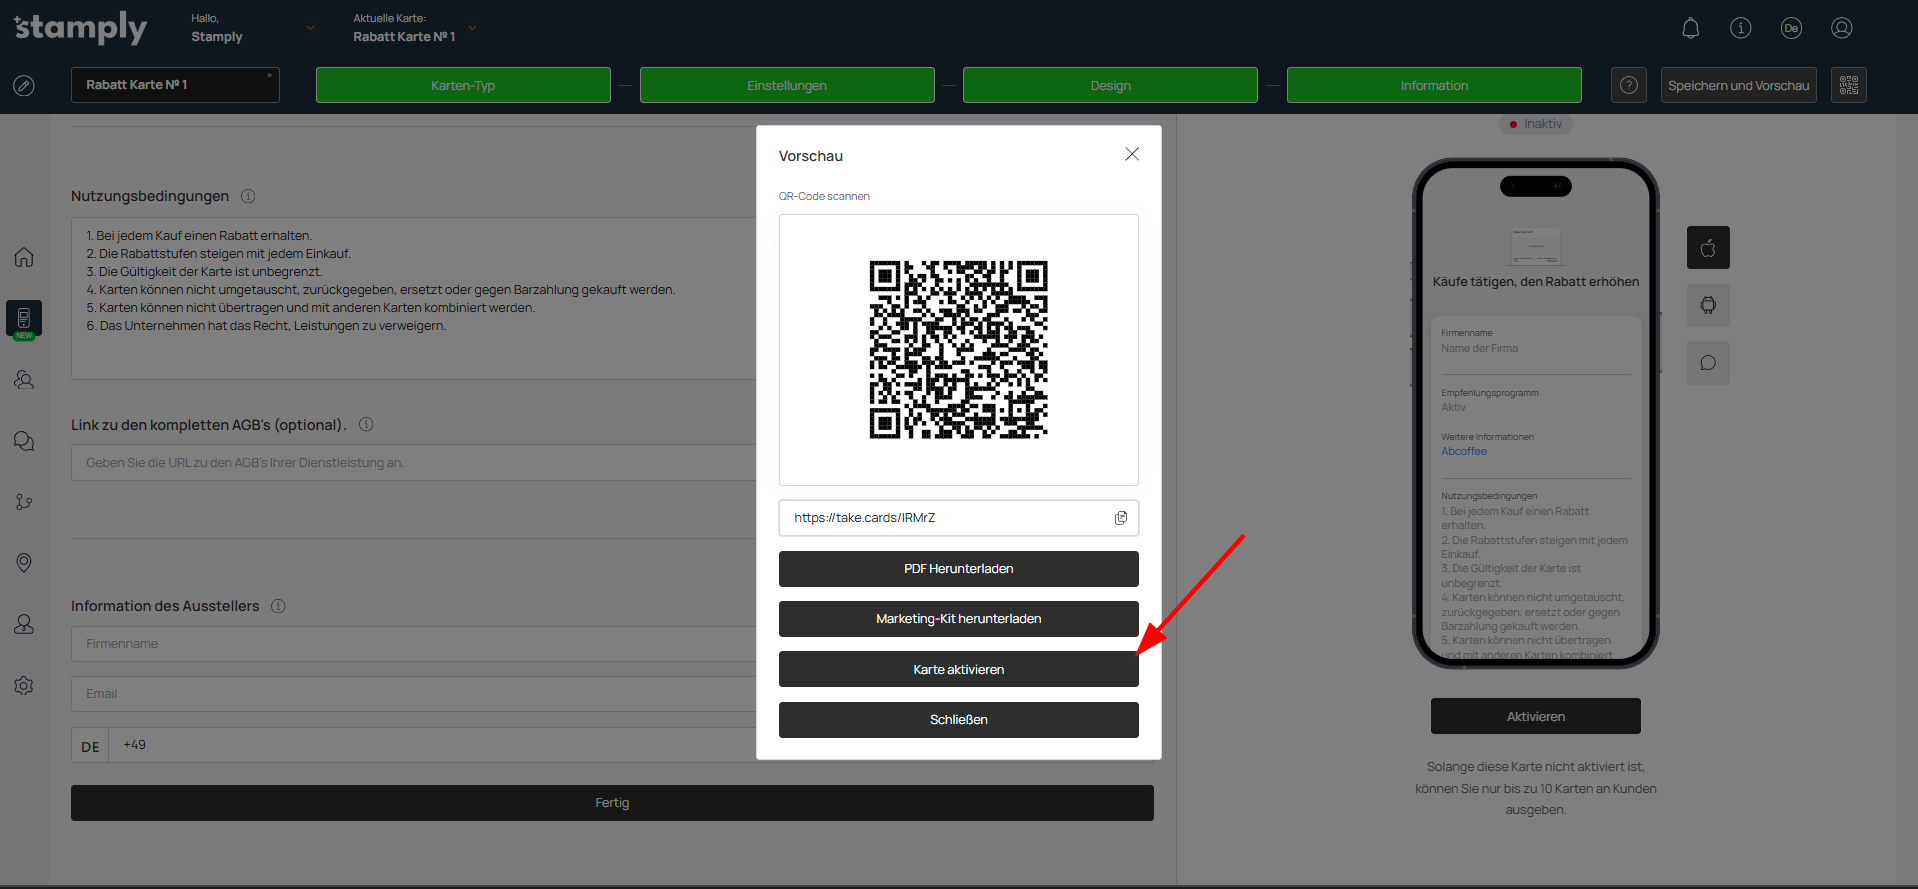Switch to the Design tab
This screenshot has height=889, width=1918.
click(1109, 85)
